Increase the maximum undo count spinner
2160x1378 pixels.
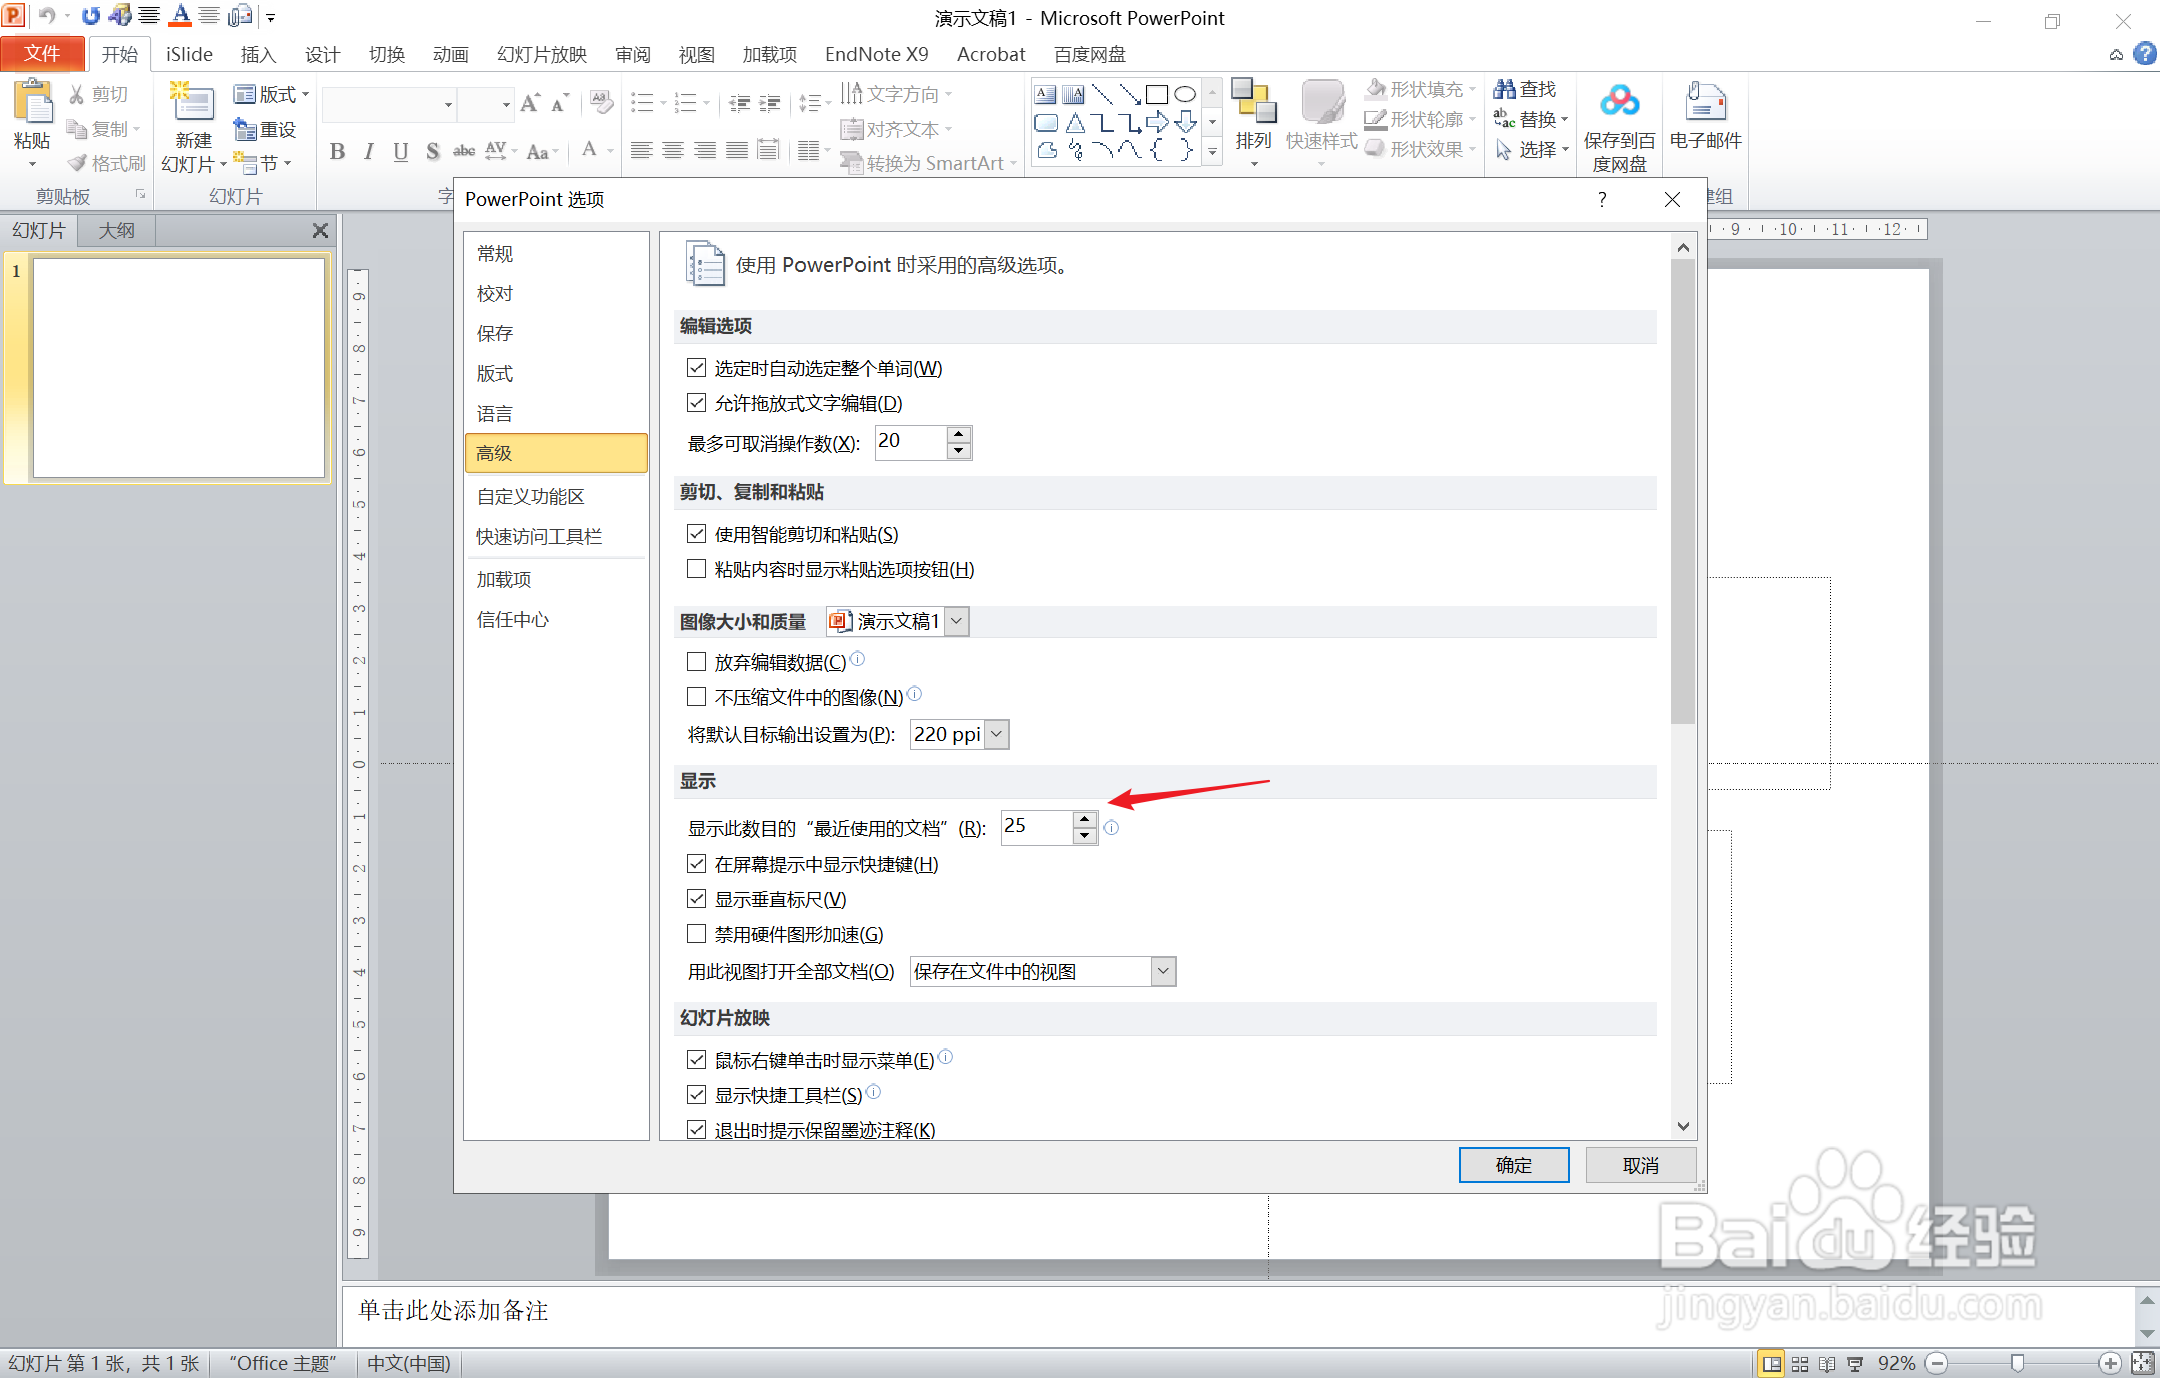pos(959,434)
